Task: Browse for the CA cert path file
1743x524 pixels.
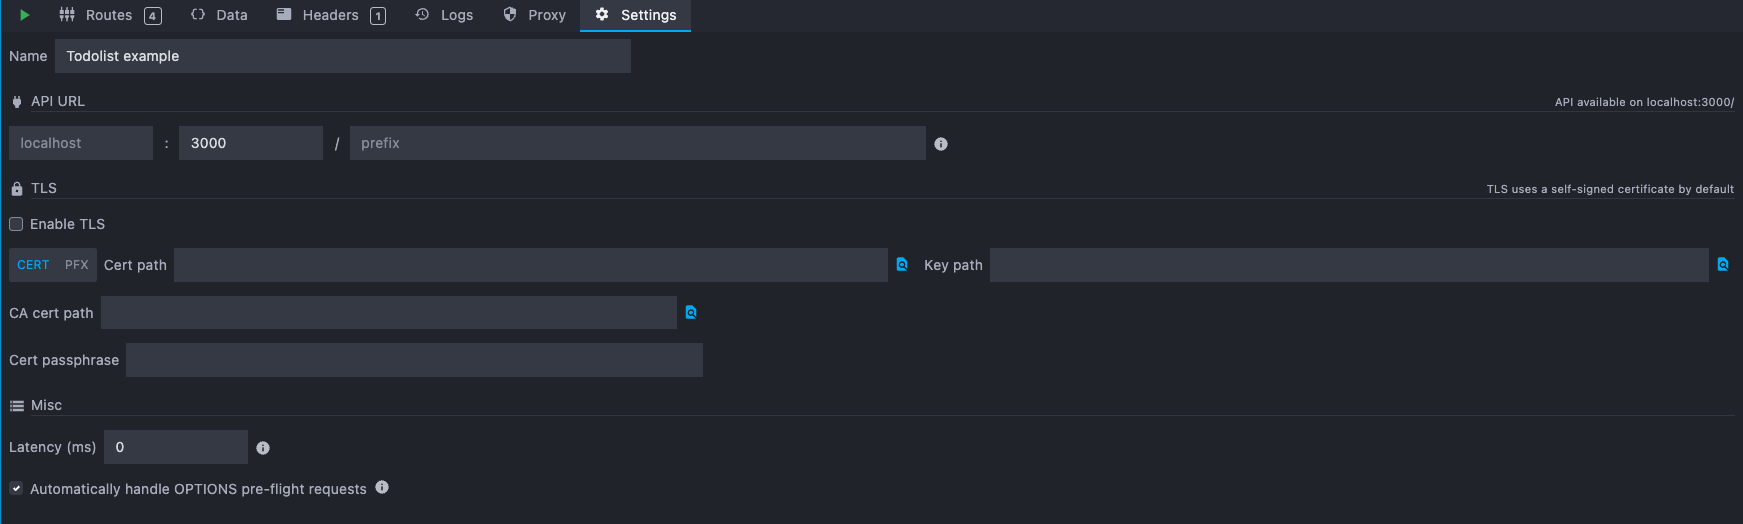Action: [x=691, y=313]
